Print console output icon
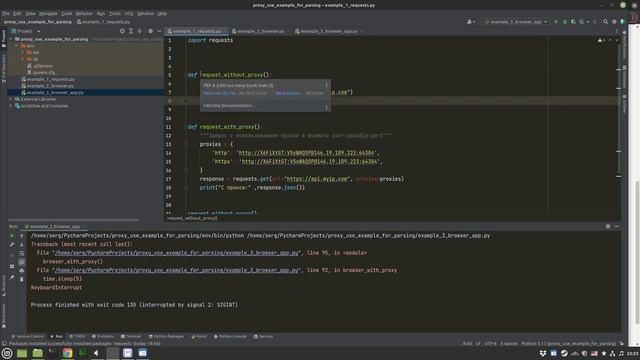The image size is (640, 360). click(x=22, y=270)
